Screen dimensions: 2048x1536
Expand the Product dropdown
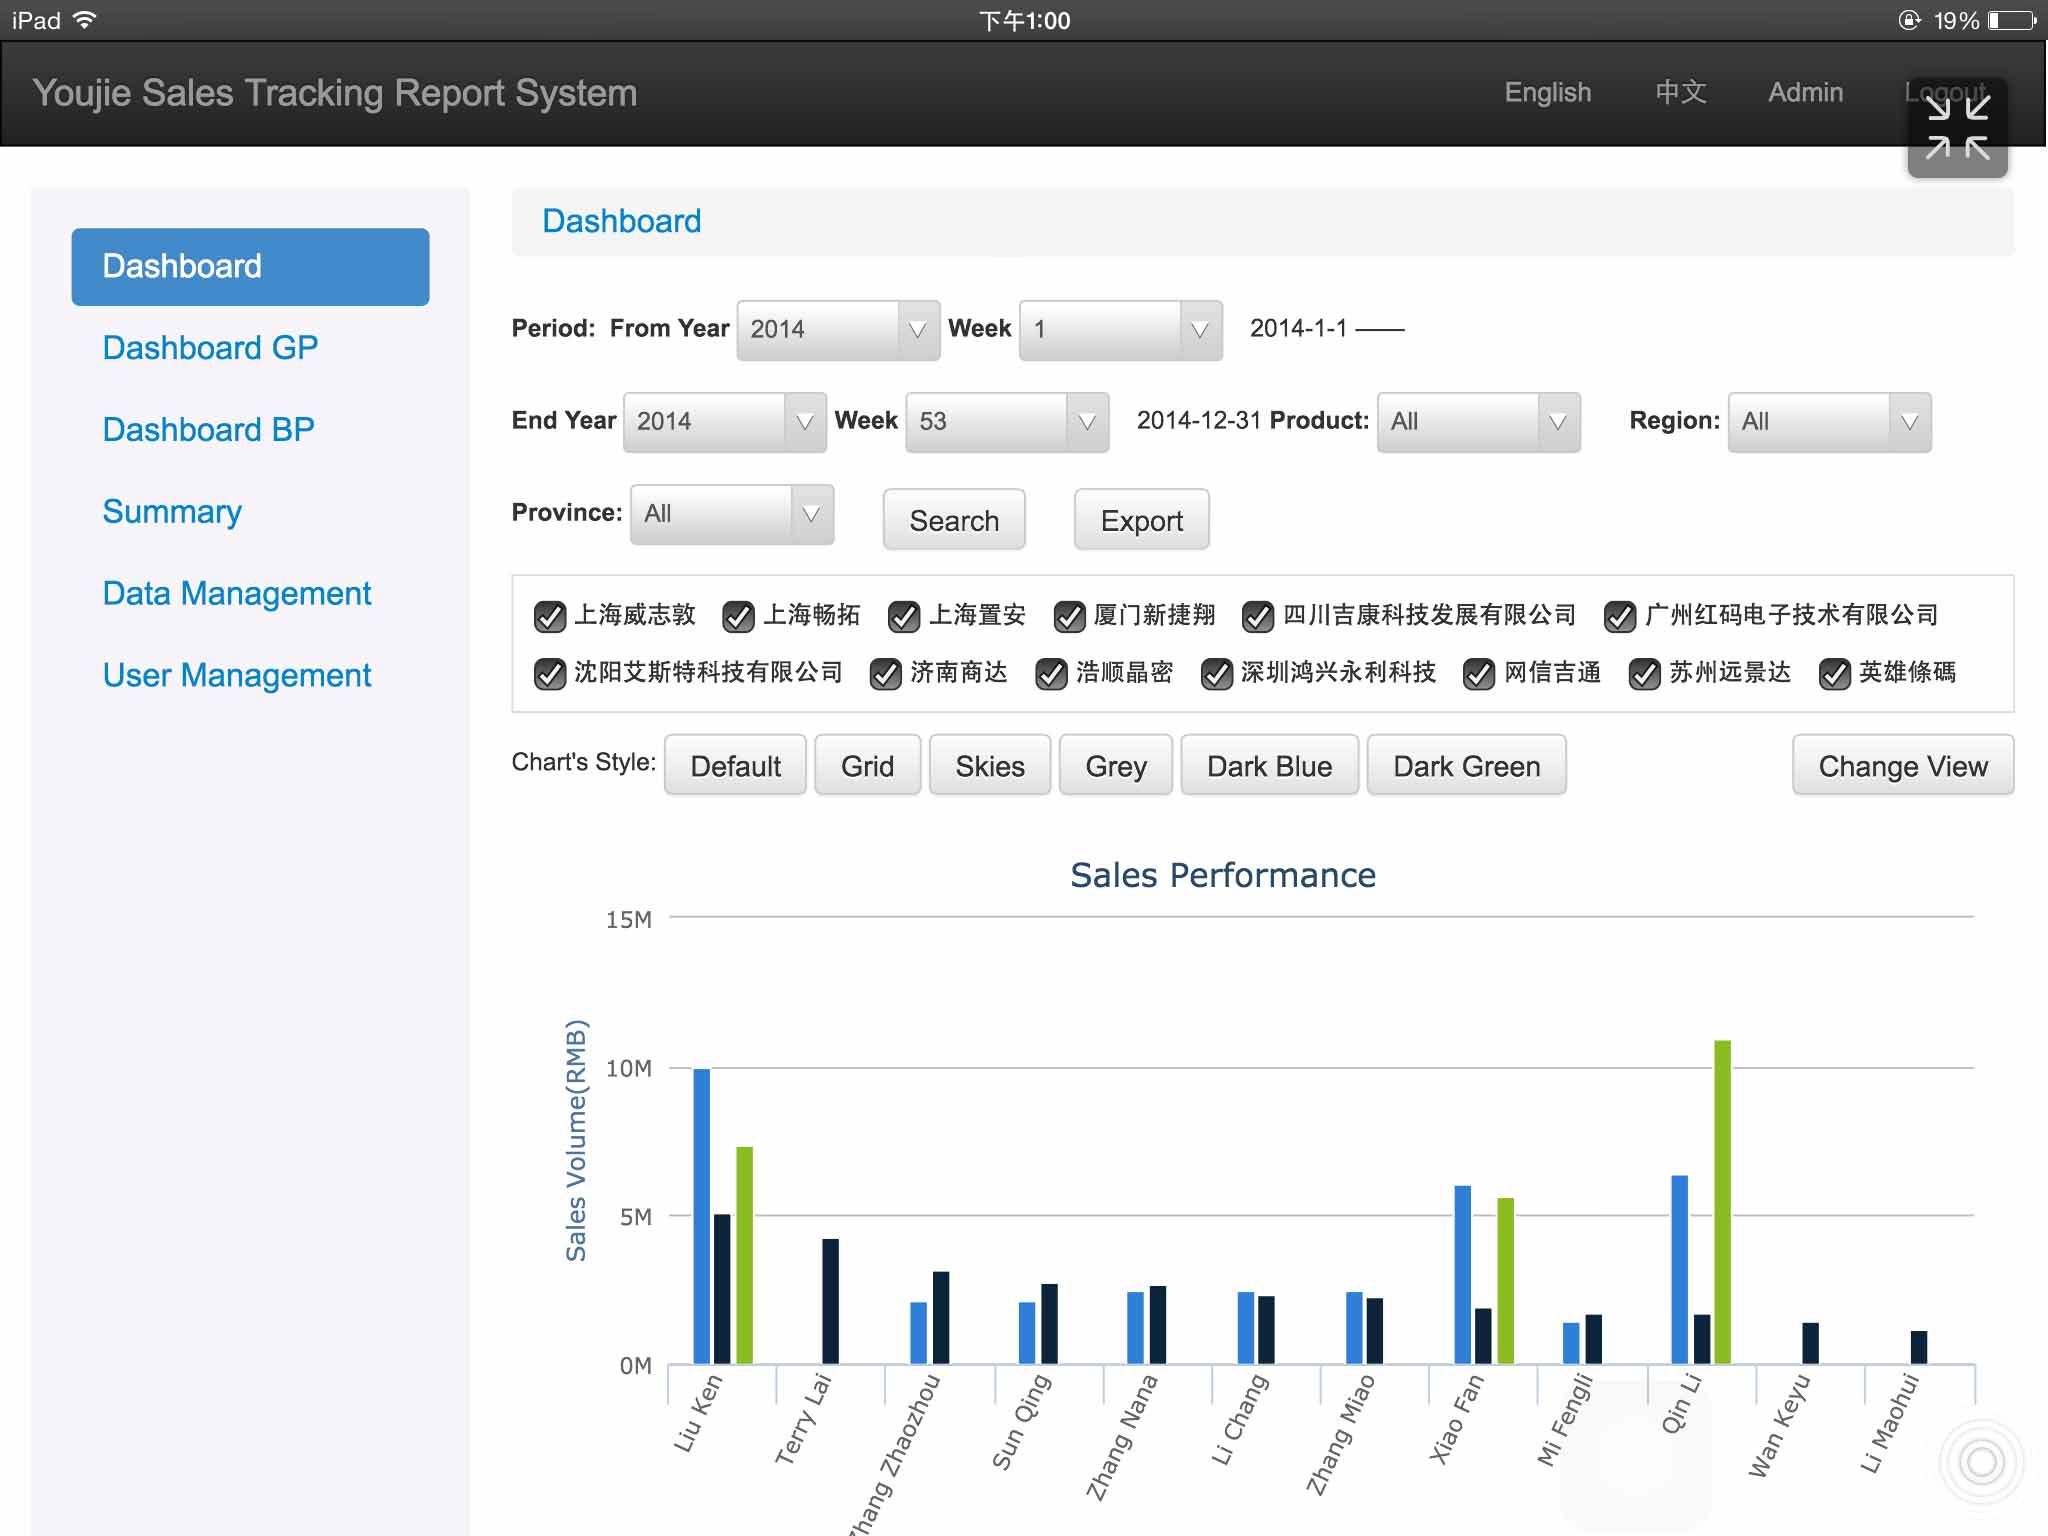pyautogui.click(x=1478, y=422)
